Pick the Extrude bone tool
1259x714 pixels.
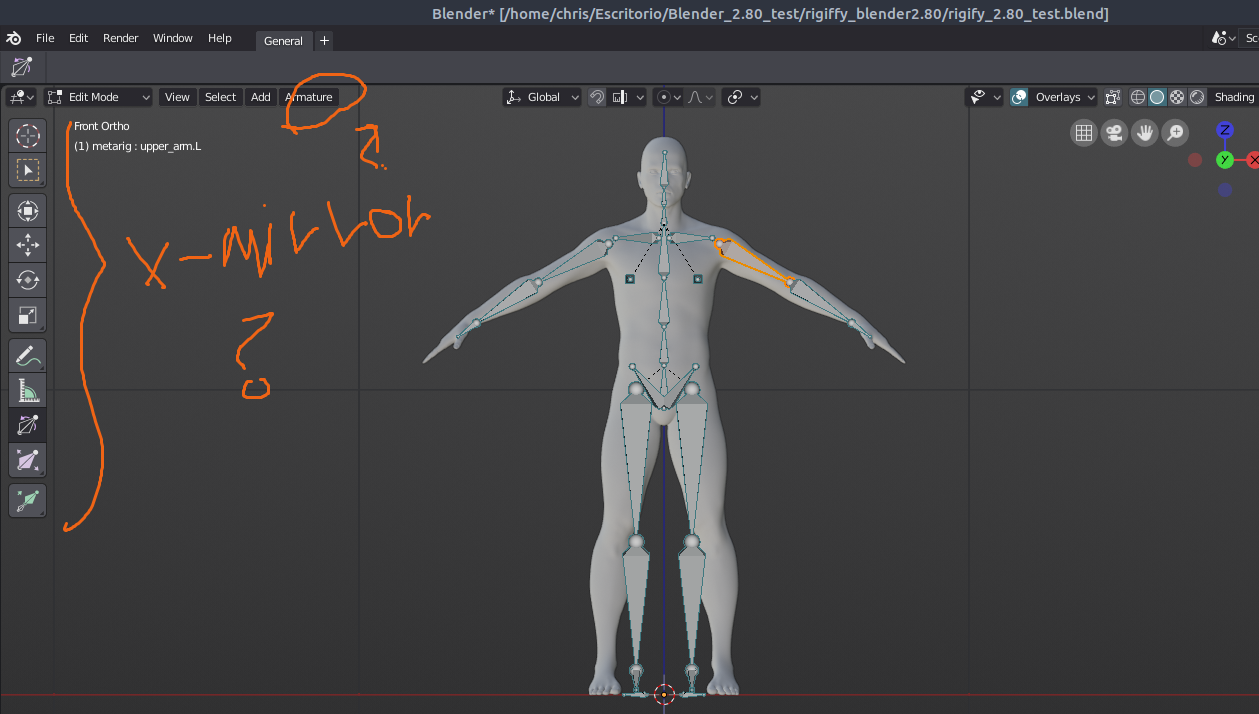[28, 501]
